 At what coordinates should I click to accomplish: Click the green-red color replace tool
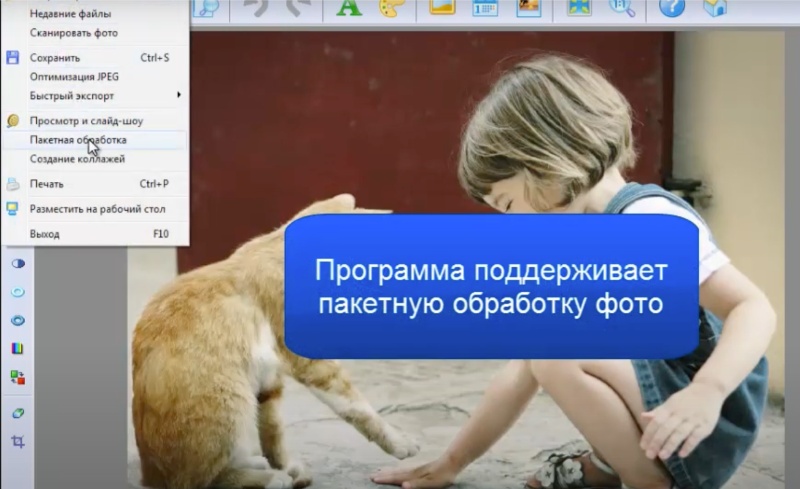coord(18,377)
